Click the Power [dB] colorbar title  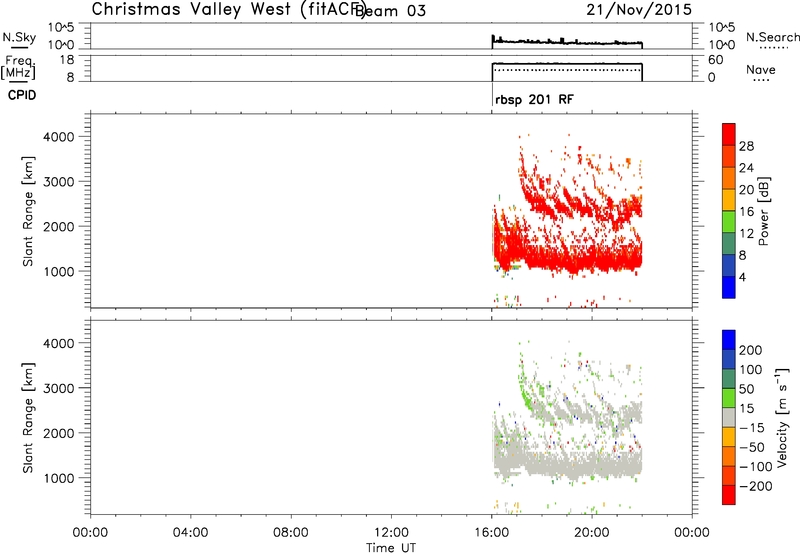[763, 211]
